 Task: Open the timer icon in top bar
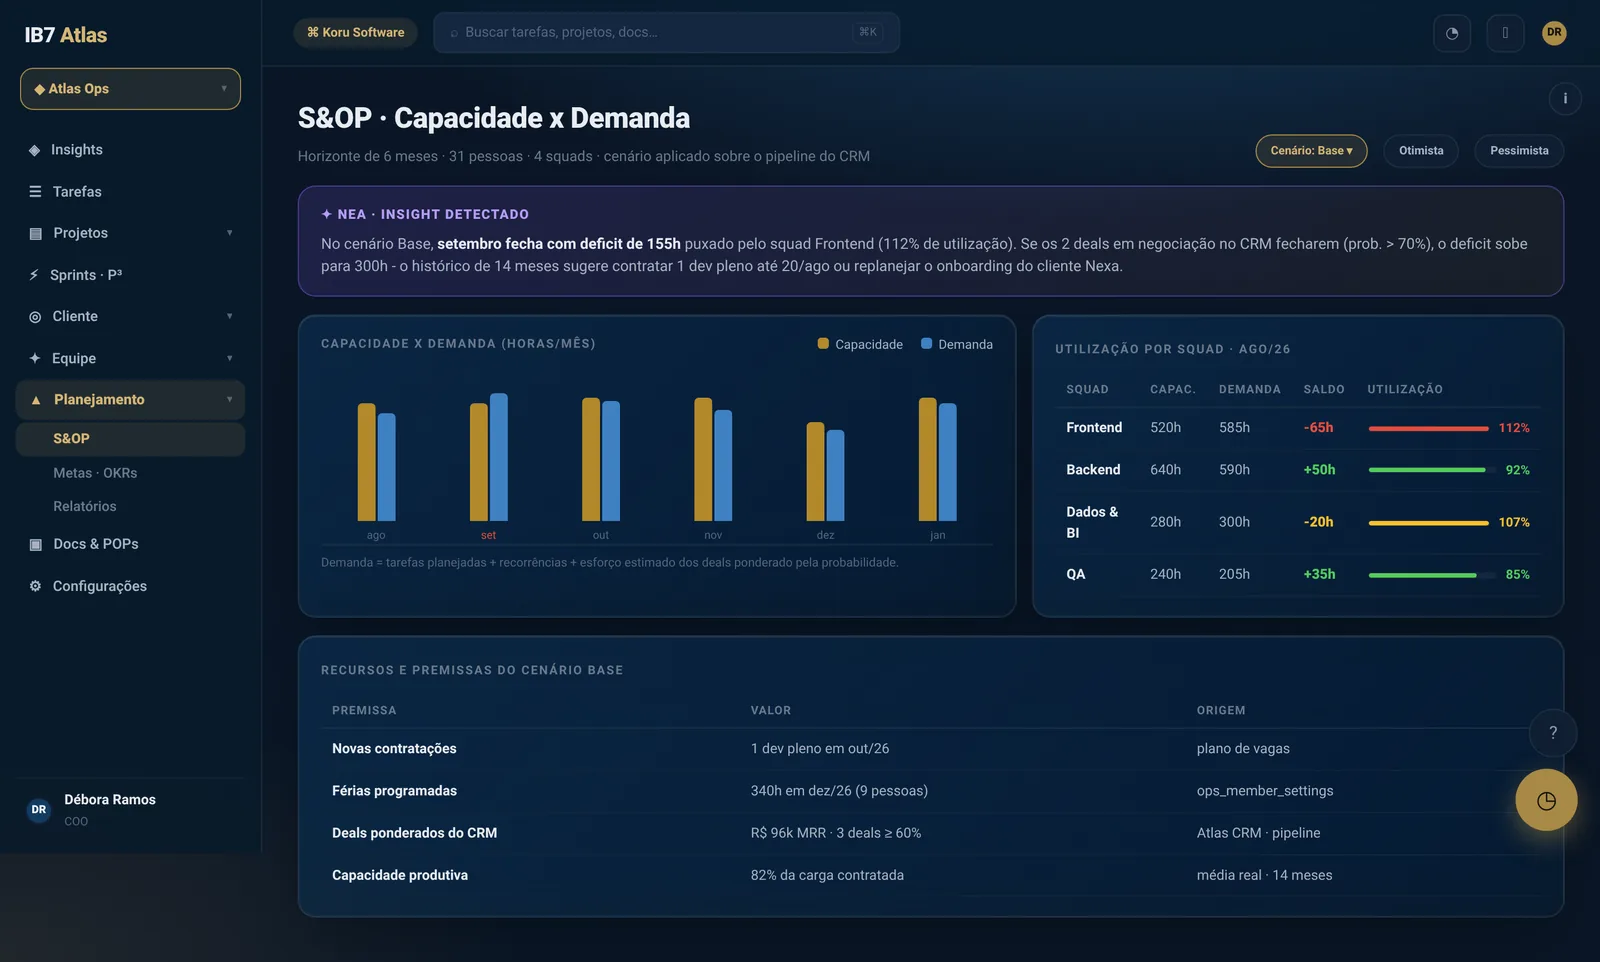click(1452, 33)
